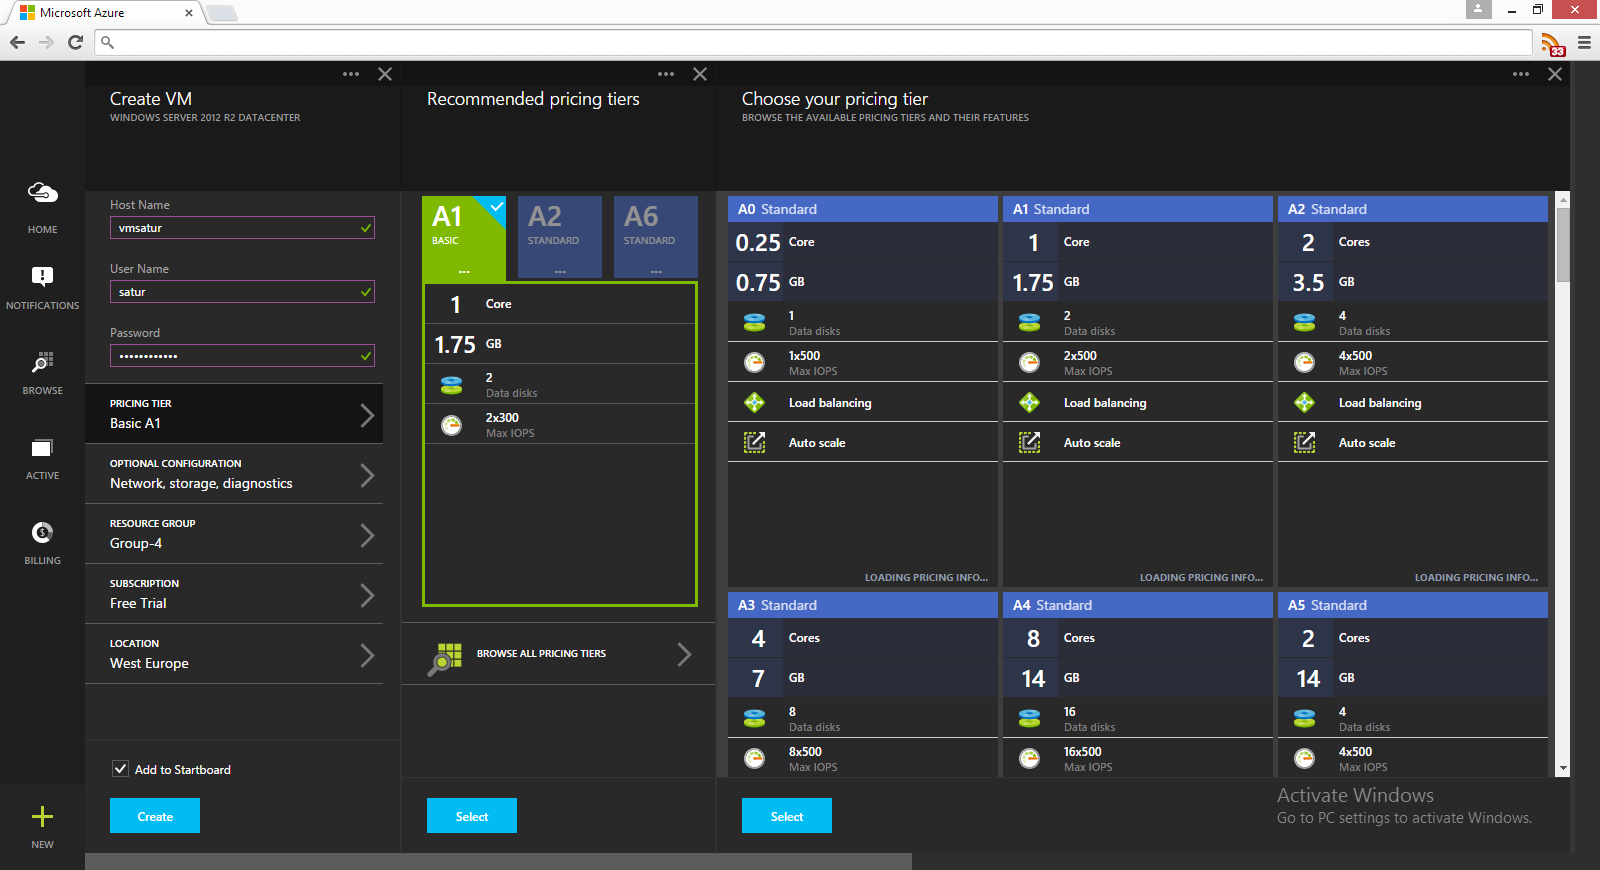Open Notifications icon in sidebar
1600x870 pixels.
tap(42, 277)
